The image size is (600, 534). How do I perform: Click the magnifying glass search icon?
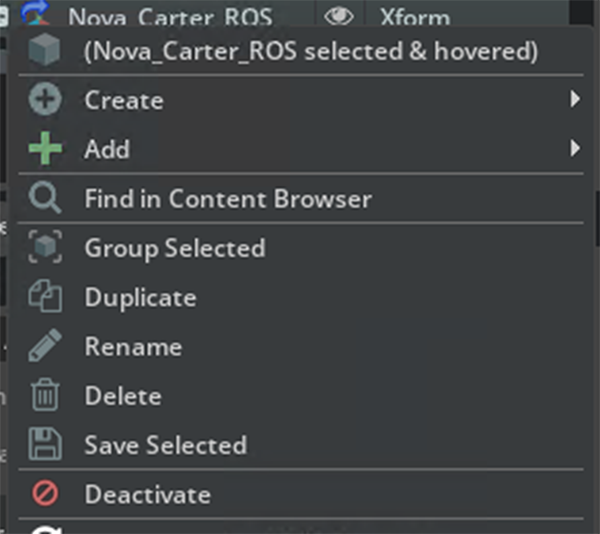point(45,199)
